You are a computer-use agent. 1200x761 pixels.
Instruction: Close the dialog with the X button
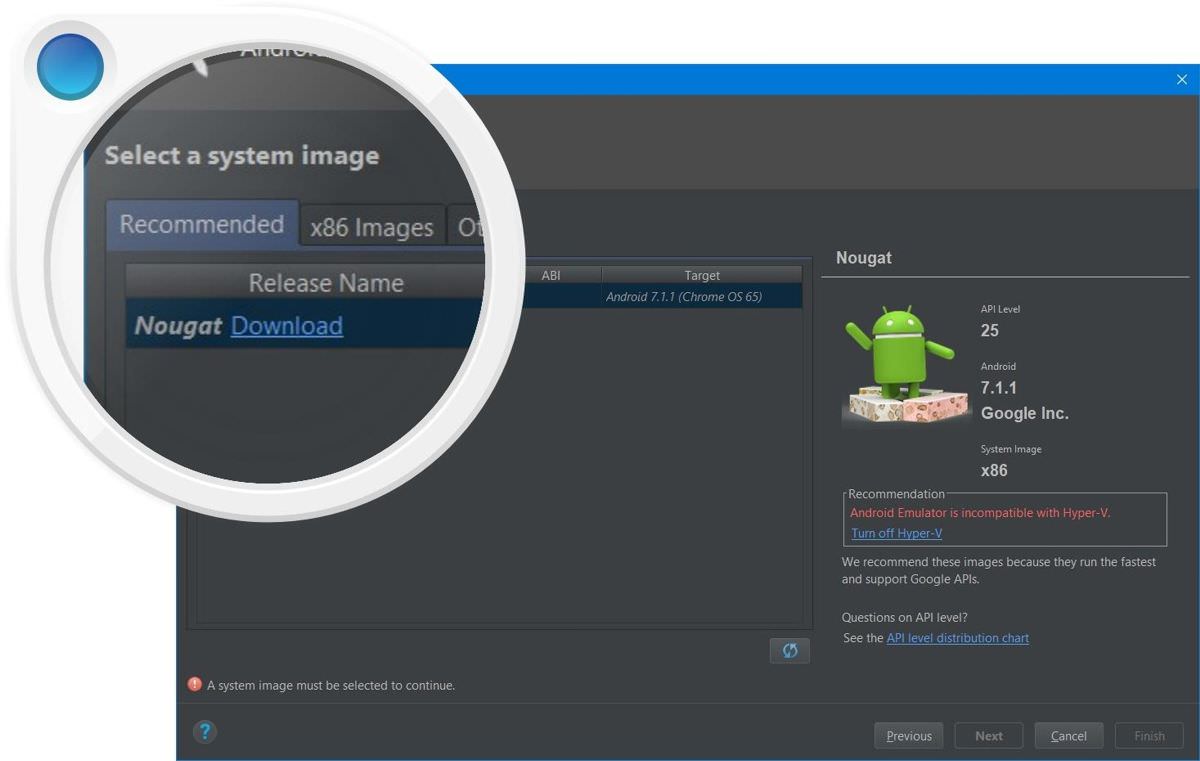pyautogui.click(x=1182, y=80)
